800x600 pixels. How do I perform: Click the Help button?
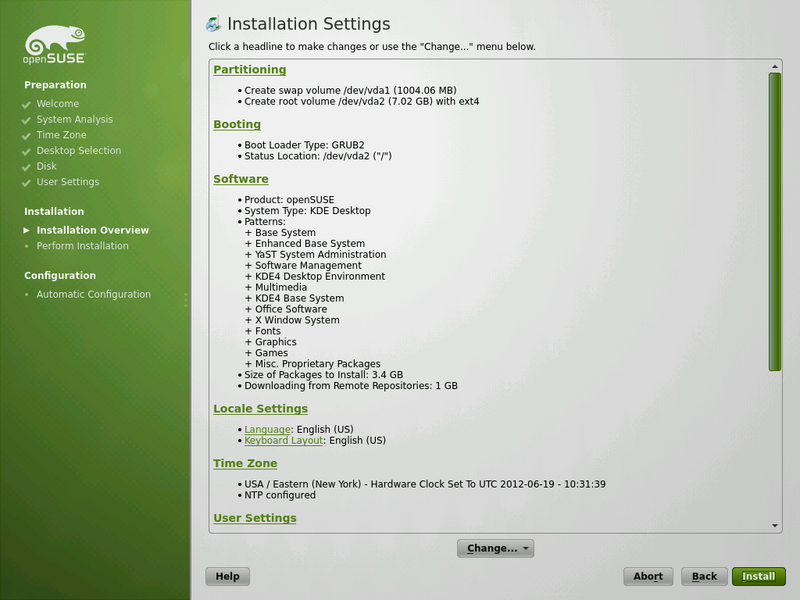point(228,576)
